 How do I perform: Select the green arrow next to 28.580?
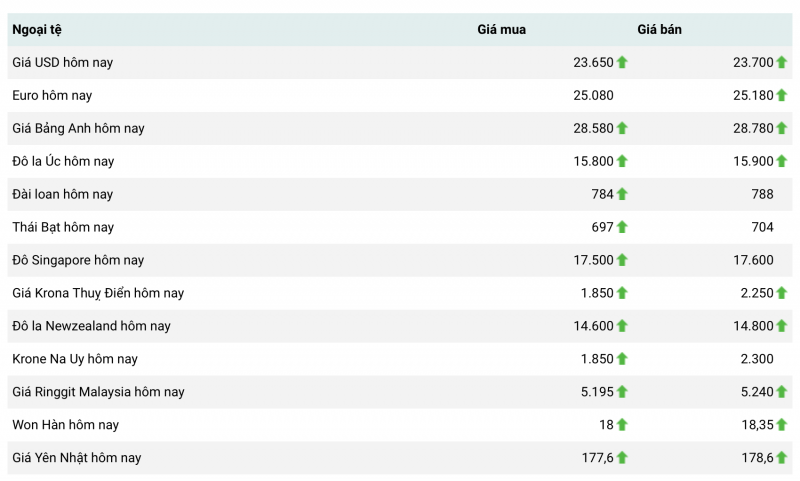pyautogui.click(x=622, y=128)
